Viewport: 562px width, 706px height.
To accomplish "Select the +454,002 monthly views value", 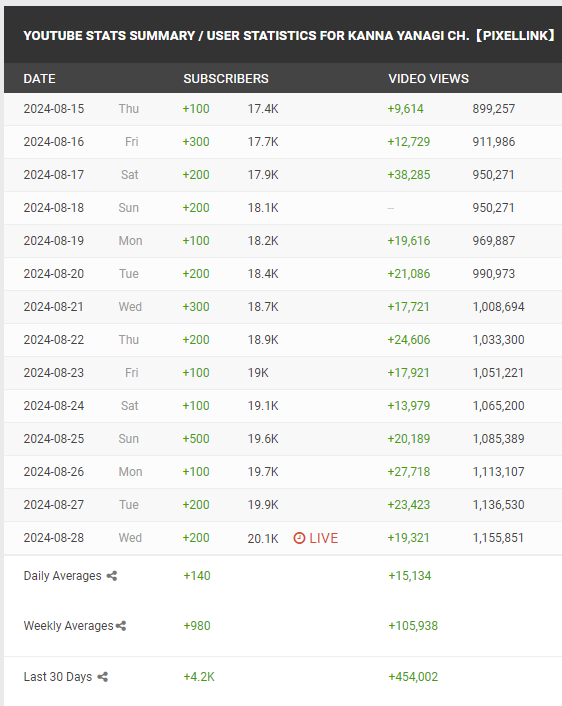I will 413,677.
